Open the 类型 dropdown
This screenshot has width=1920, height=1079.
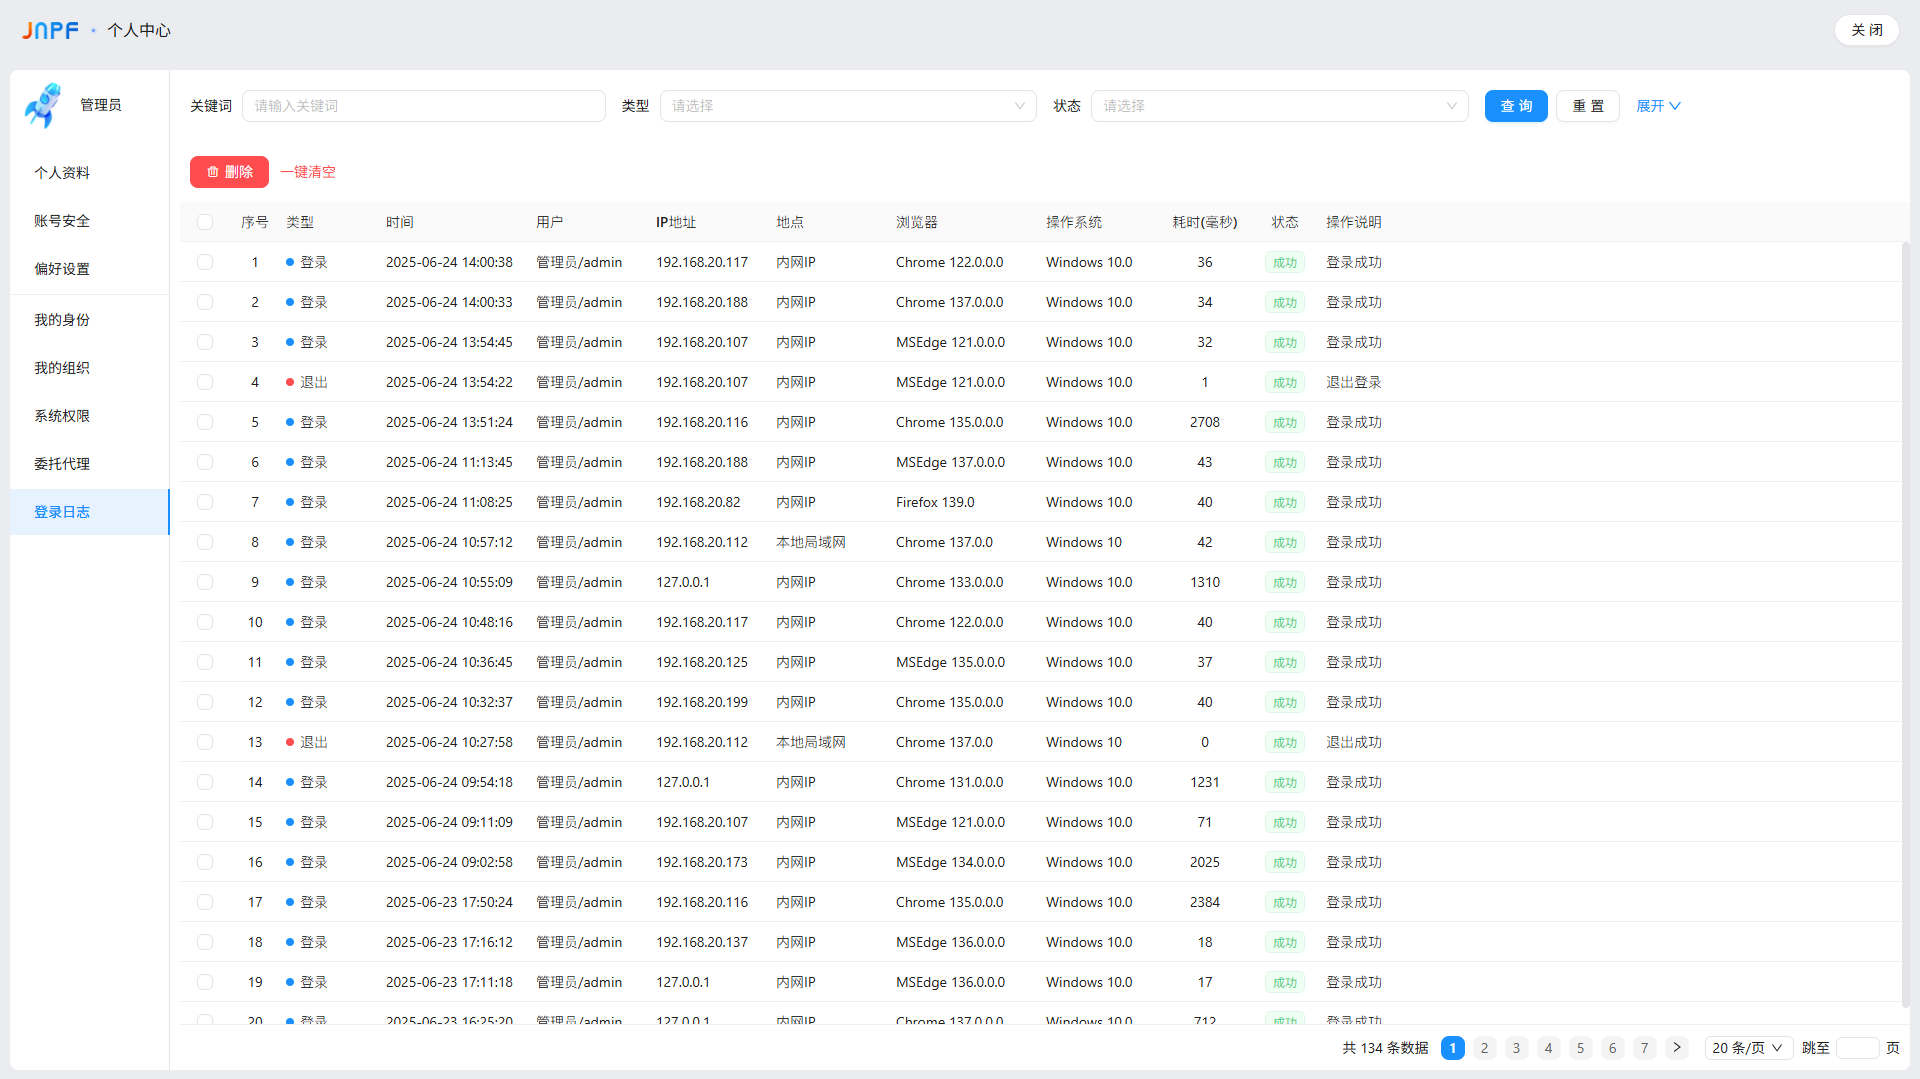847,106
